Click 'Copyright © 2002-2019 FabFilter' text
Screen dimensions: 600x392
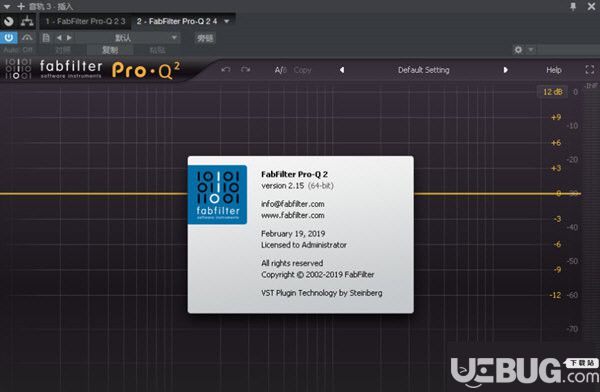coord(318,274)
